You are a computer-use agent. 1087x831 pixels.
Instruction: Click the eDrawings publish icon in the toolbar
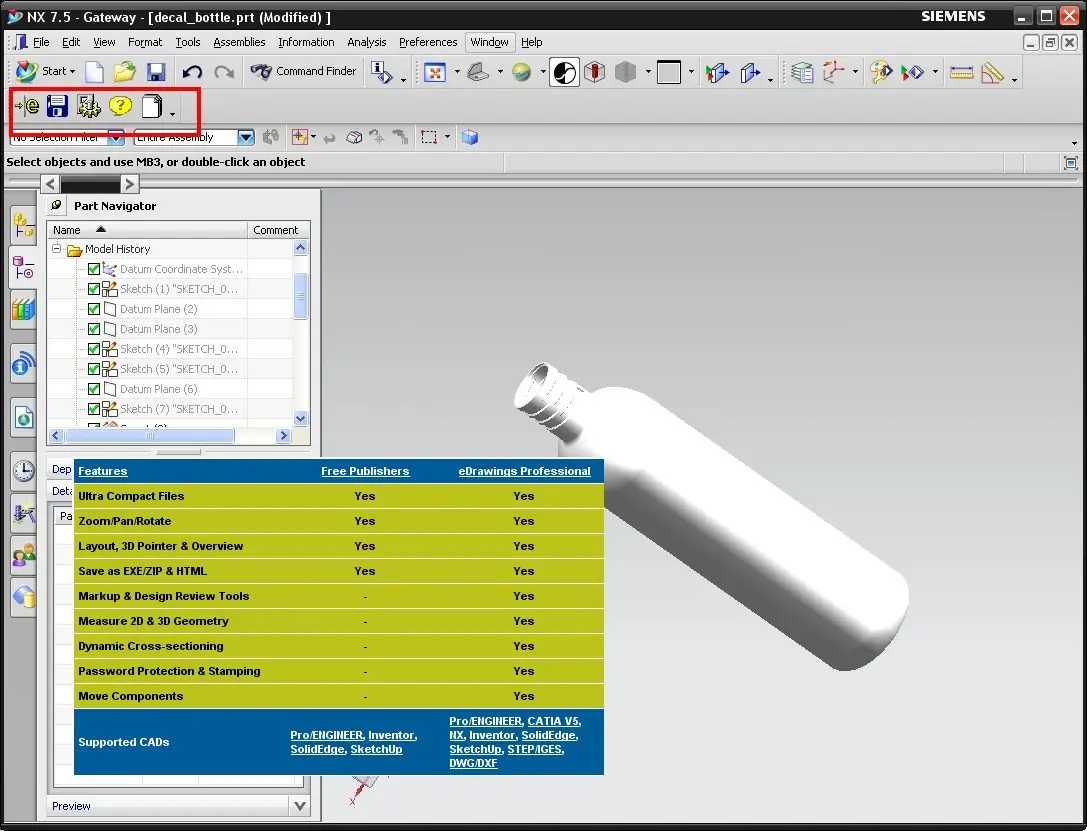(x=27, y=106)
